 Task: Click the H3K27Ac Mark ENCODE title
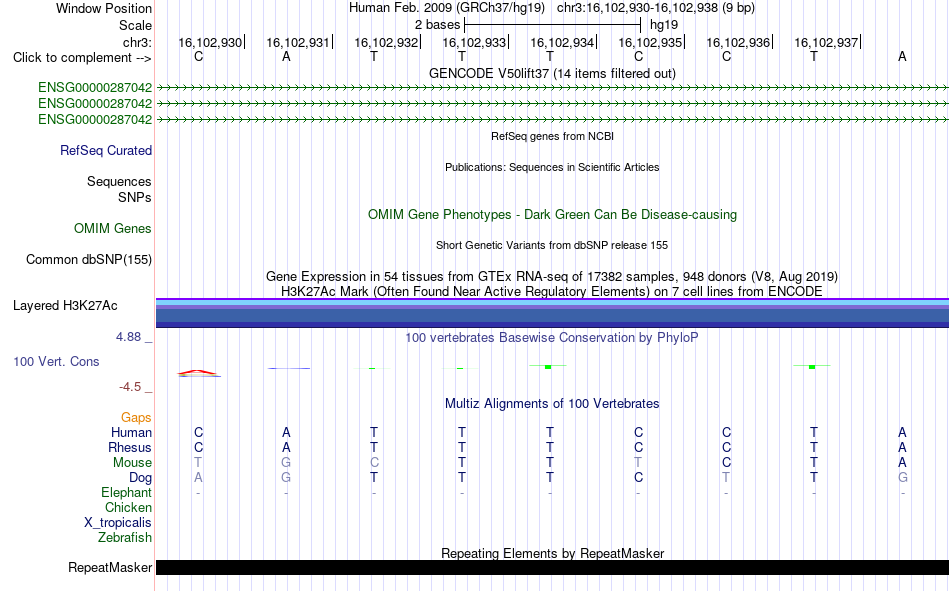click(552, 292)
